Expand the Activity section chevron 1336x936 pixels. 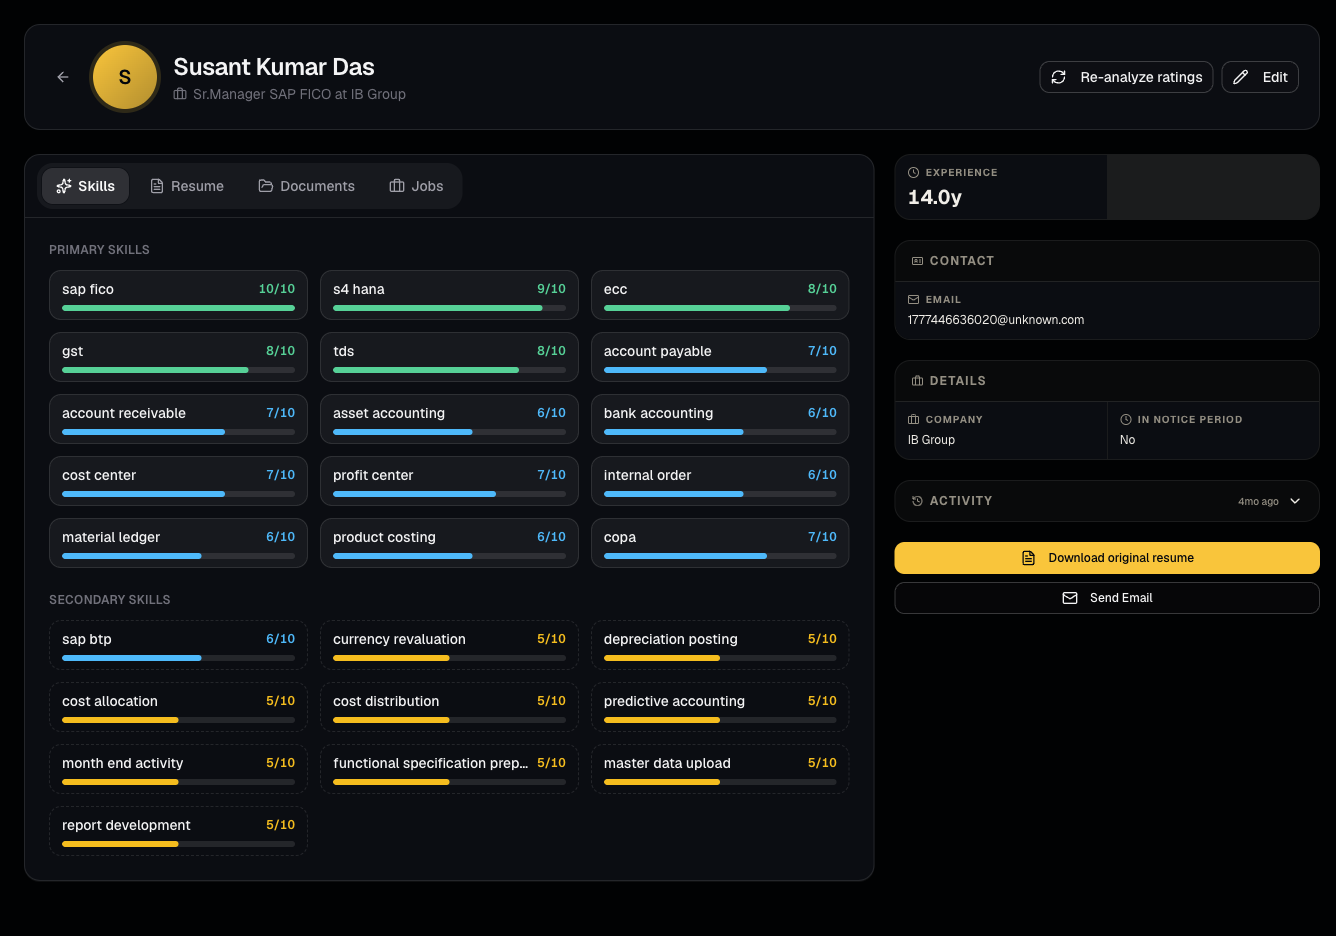pos(1295,501)
